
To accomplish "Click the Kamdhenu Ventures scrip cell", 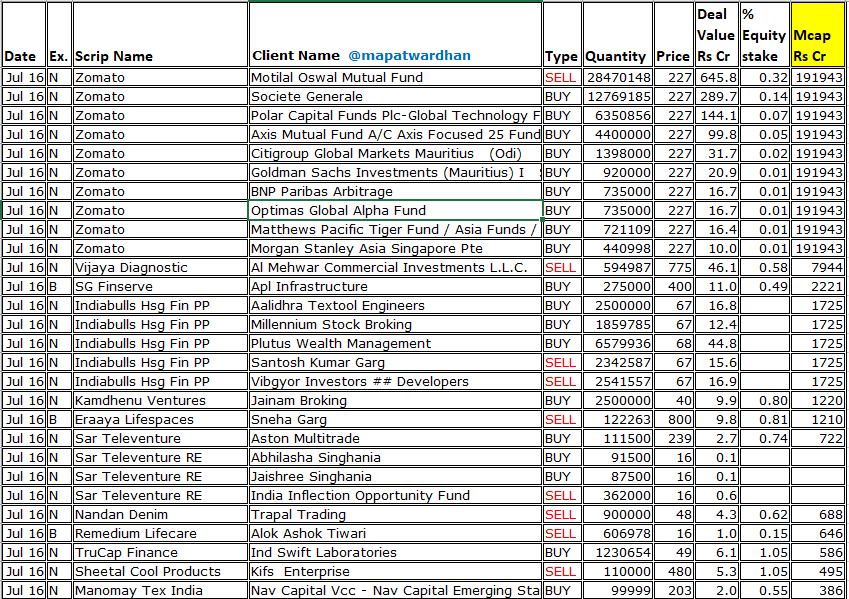I will (x=160, y=400).
